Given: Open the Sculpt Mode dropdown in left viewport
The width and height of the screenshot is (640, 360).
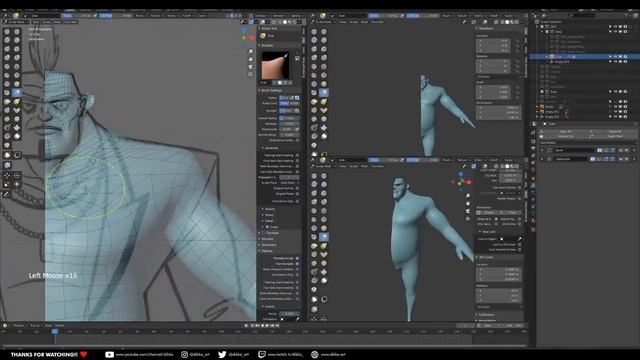Looking at the screenshot, I should point(15,22).
